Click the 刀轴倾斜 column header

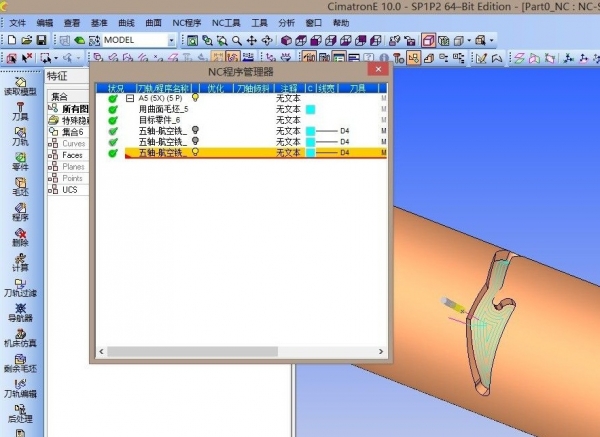(x=253, y=88)
